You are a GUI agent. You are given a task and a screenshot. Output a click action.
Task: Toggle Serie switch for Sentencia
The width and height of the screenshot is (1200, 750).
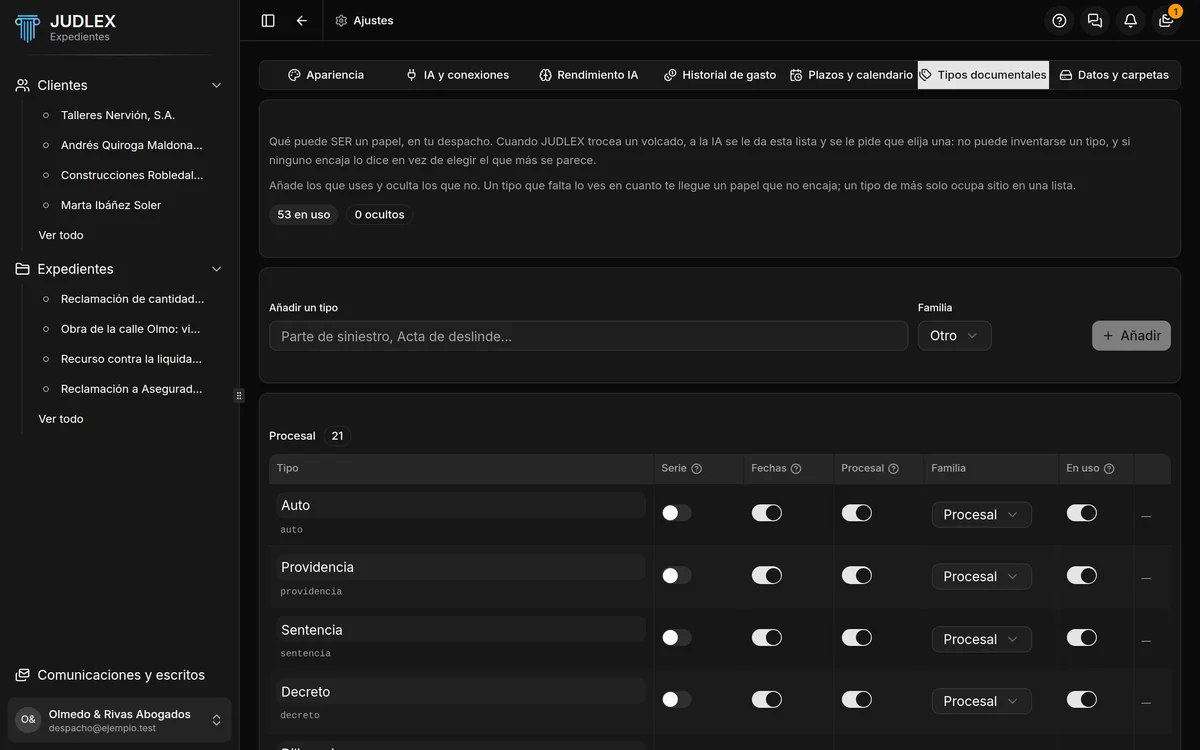(676, 637)
